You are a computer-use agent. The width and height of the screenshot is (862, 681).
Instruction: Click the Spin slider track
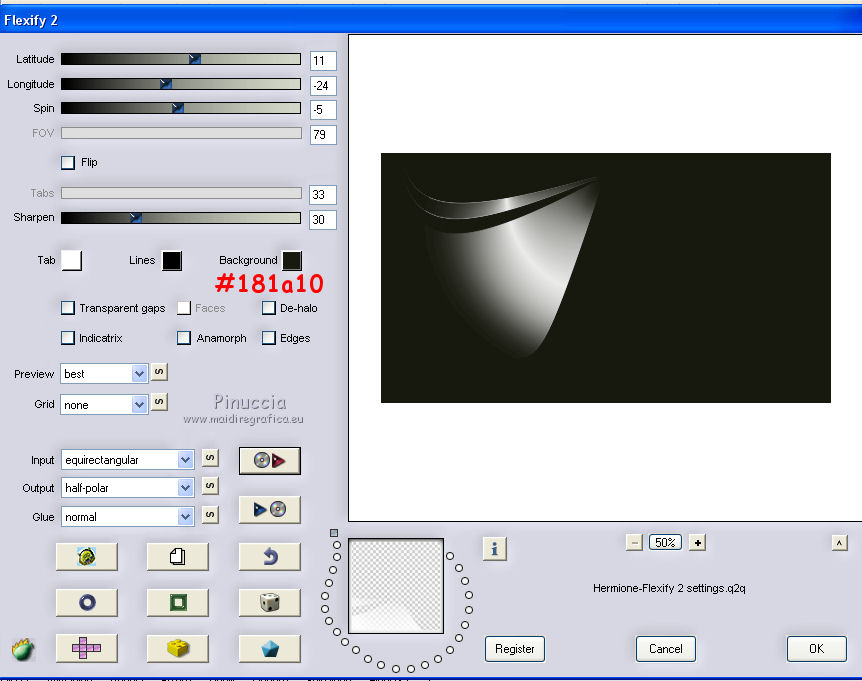(181, 108)
